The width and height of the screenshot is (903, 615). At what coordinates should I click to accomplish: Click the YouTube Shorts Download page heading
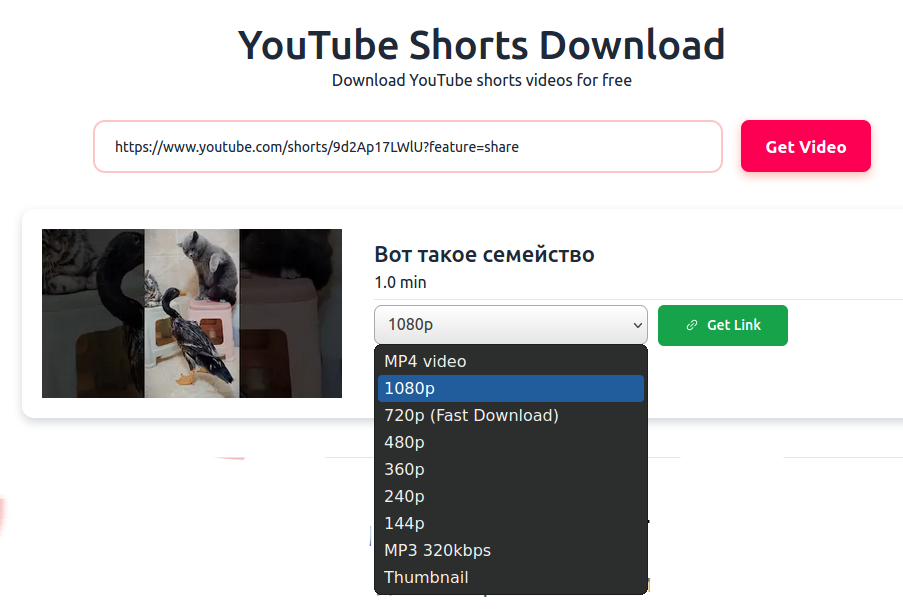pos(481,44)
